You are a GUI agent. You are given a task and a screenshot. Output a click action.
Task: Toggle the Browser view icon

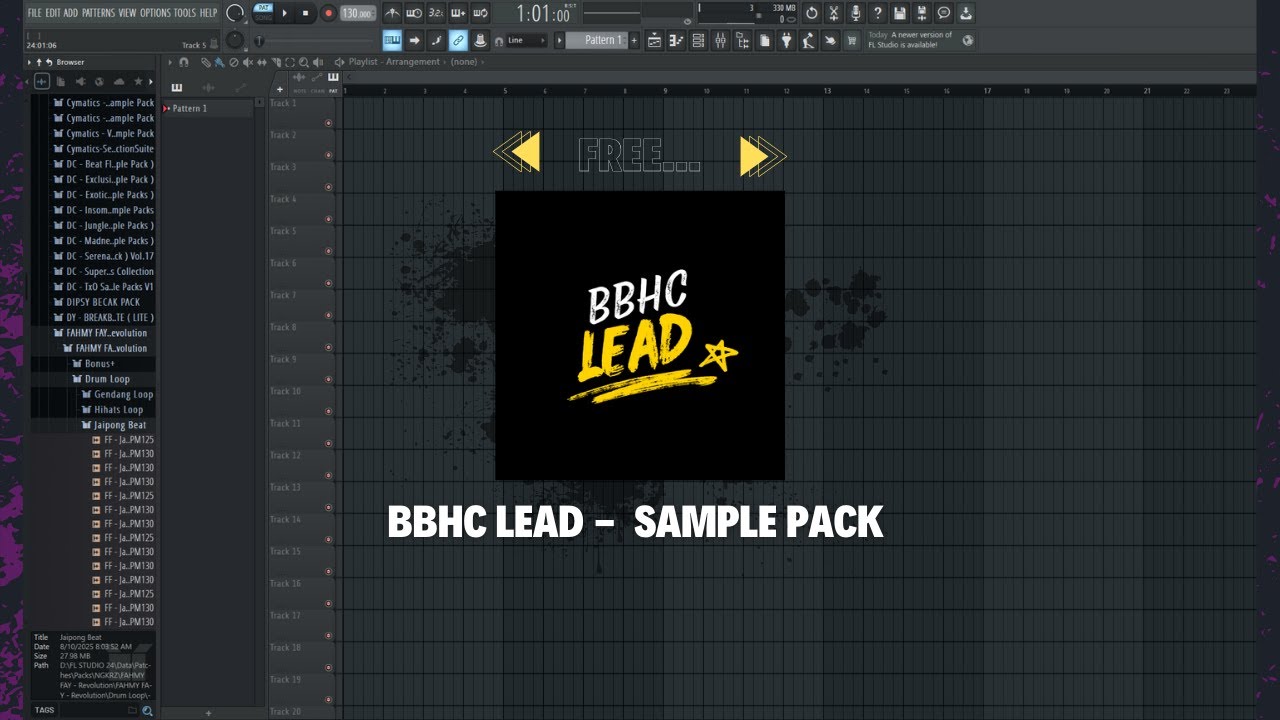742,40
